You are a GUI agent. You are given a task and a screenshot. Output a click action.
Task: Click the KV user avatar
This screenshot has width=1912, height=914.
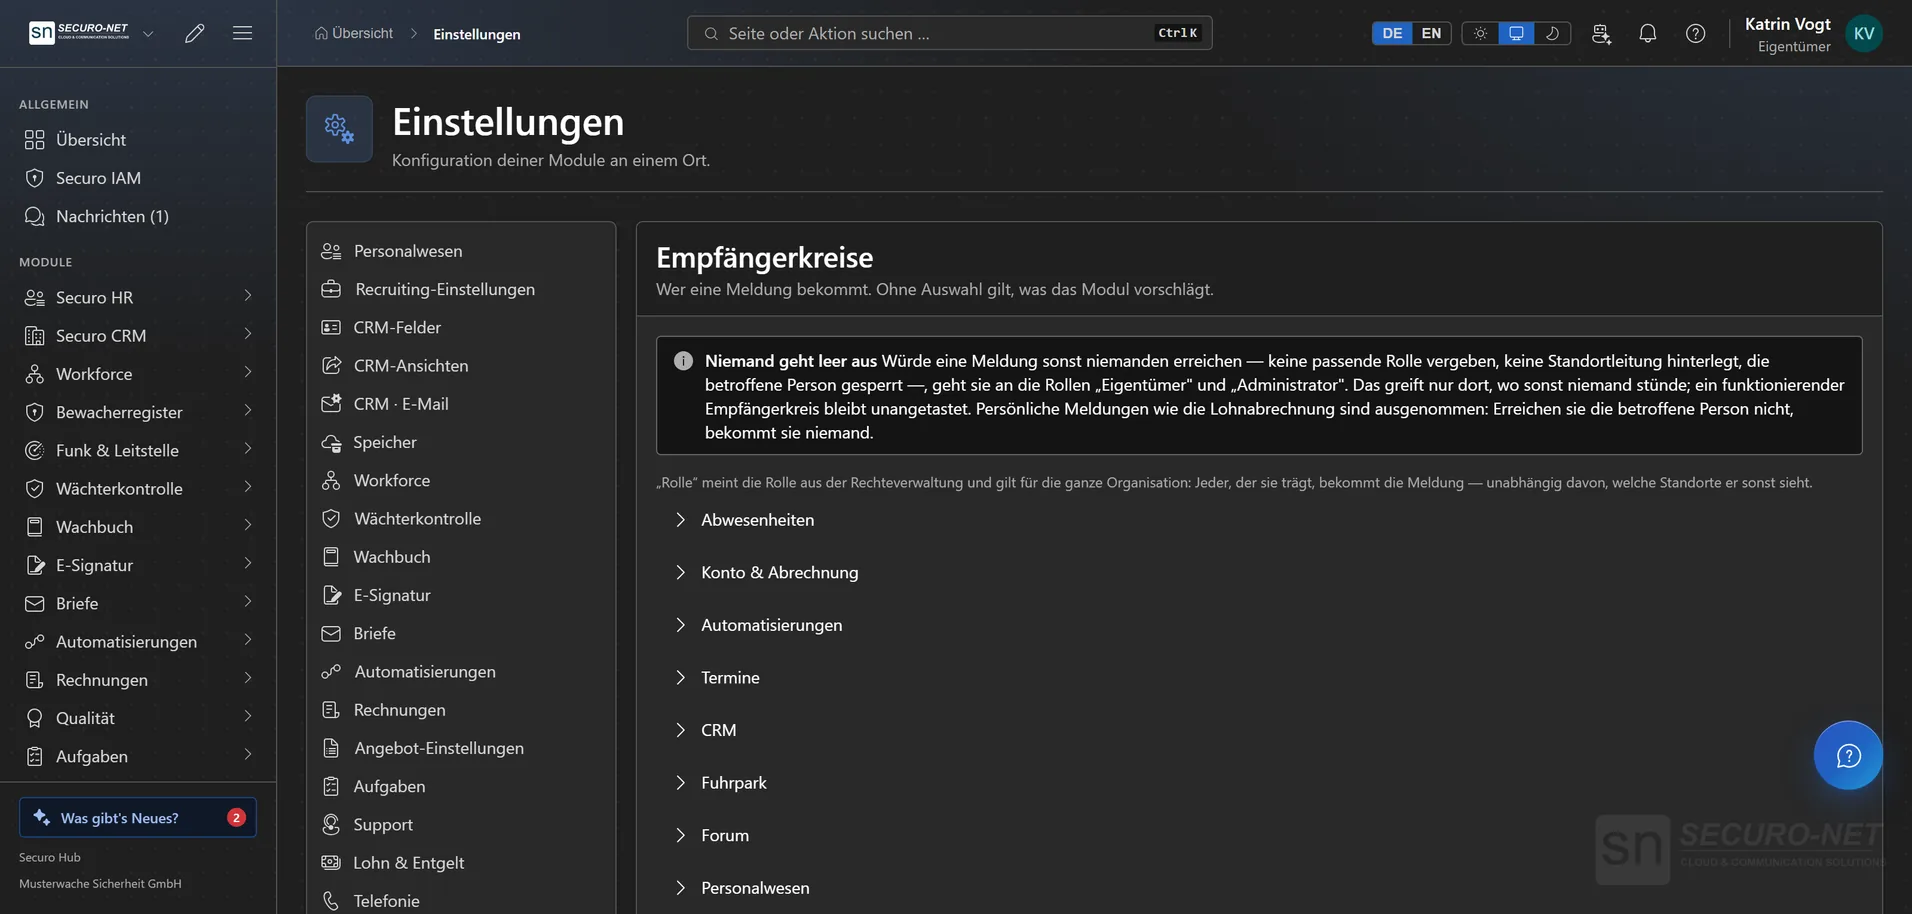[1864, 33]
